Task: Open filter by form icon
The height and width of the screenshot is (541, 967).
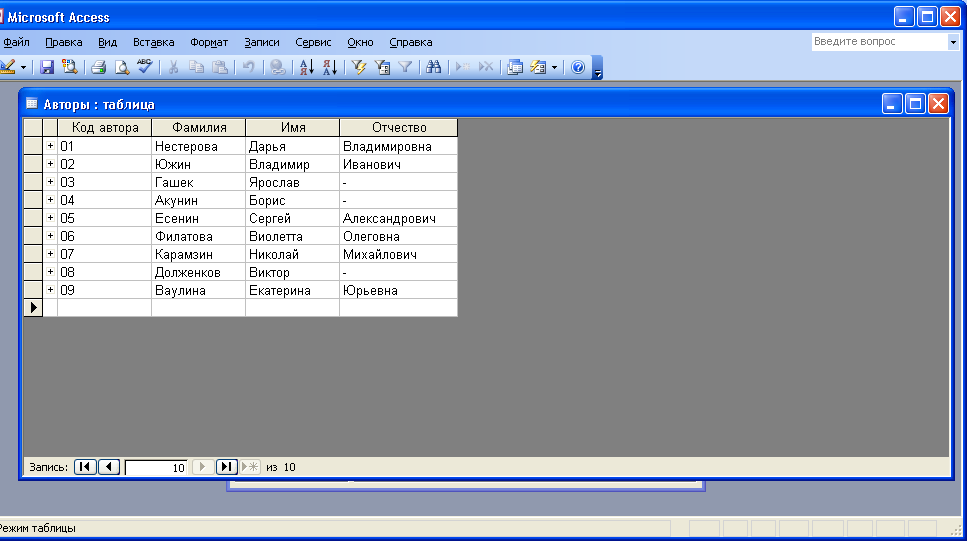Action: pos(382,67)
